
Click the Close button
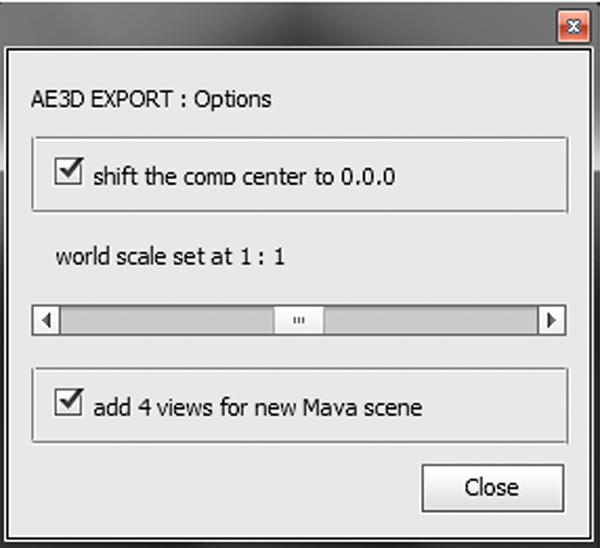pos(493,488)
